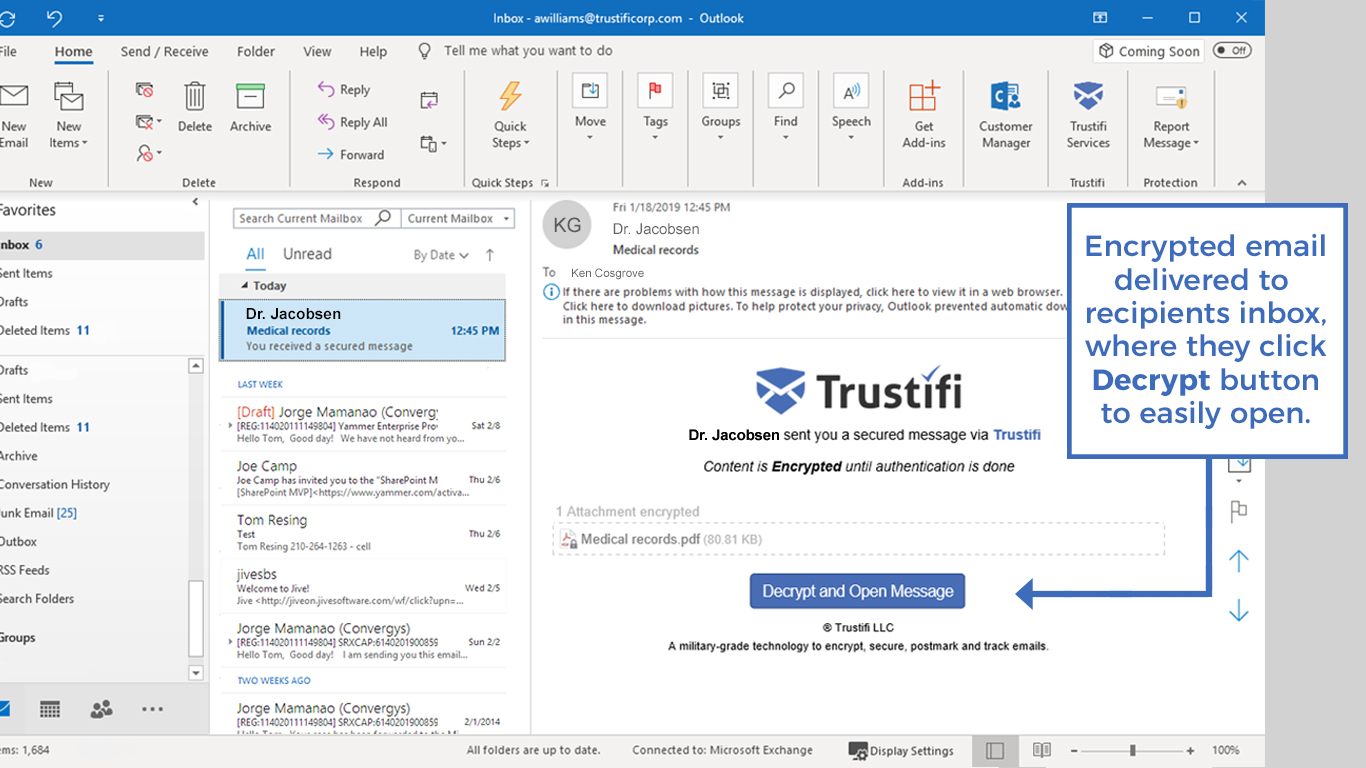
Task: Open the Find magnifier icon
Action: 786,92
